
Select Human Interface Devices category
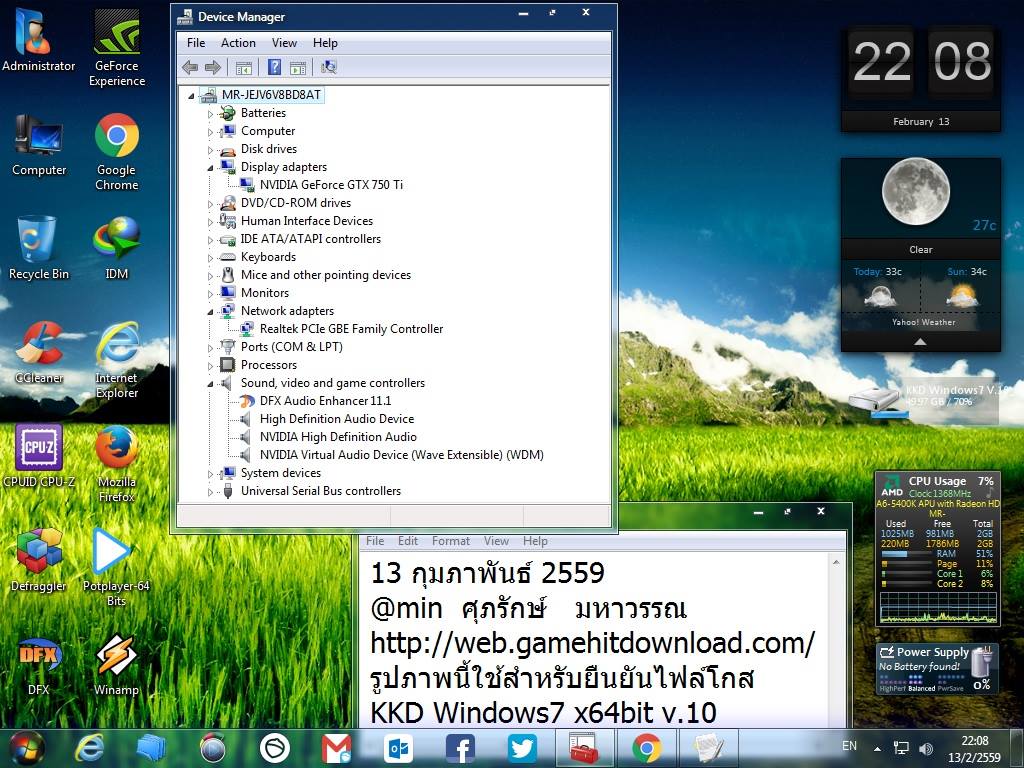(307, 221)
